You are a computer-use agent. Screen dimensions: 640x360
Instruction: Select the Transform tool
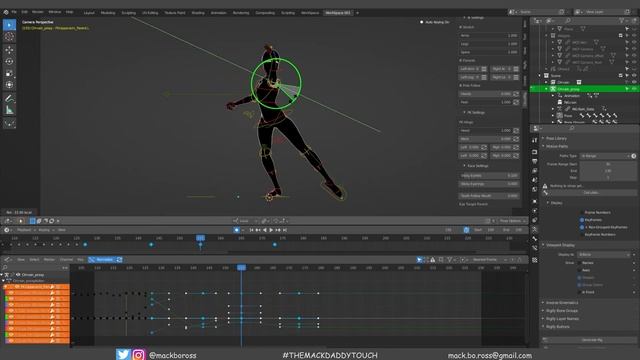[x=9, y=85]
